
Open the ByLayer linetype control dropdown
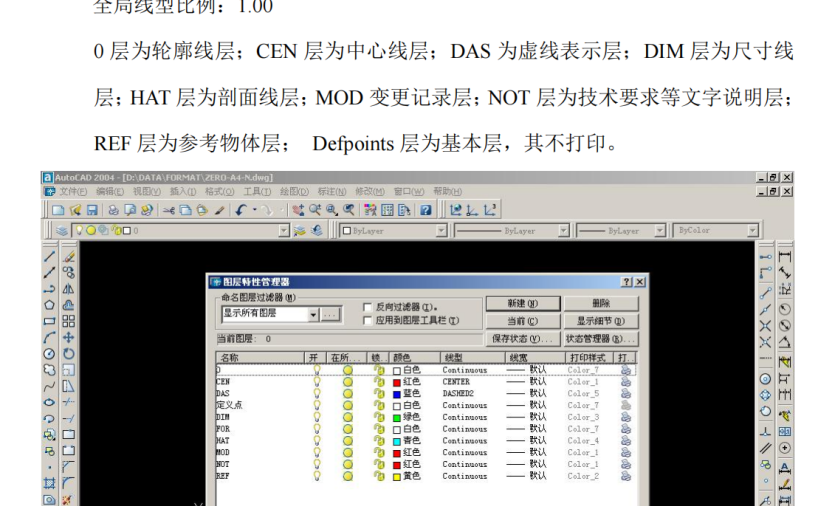[563, 230]
